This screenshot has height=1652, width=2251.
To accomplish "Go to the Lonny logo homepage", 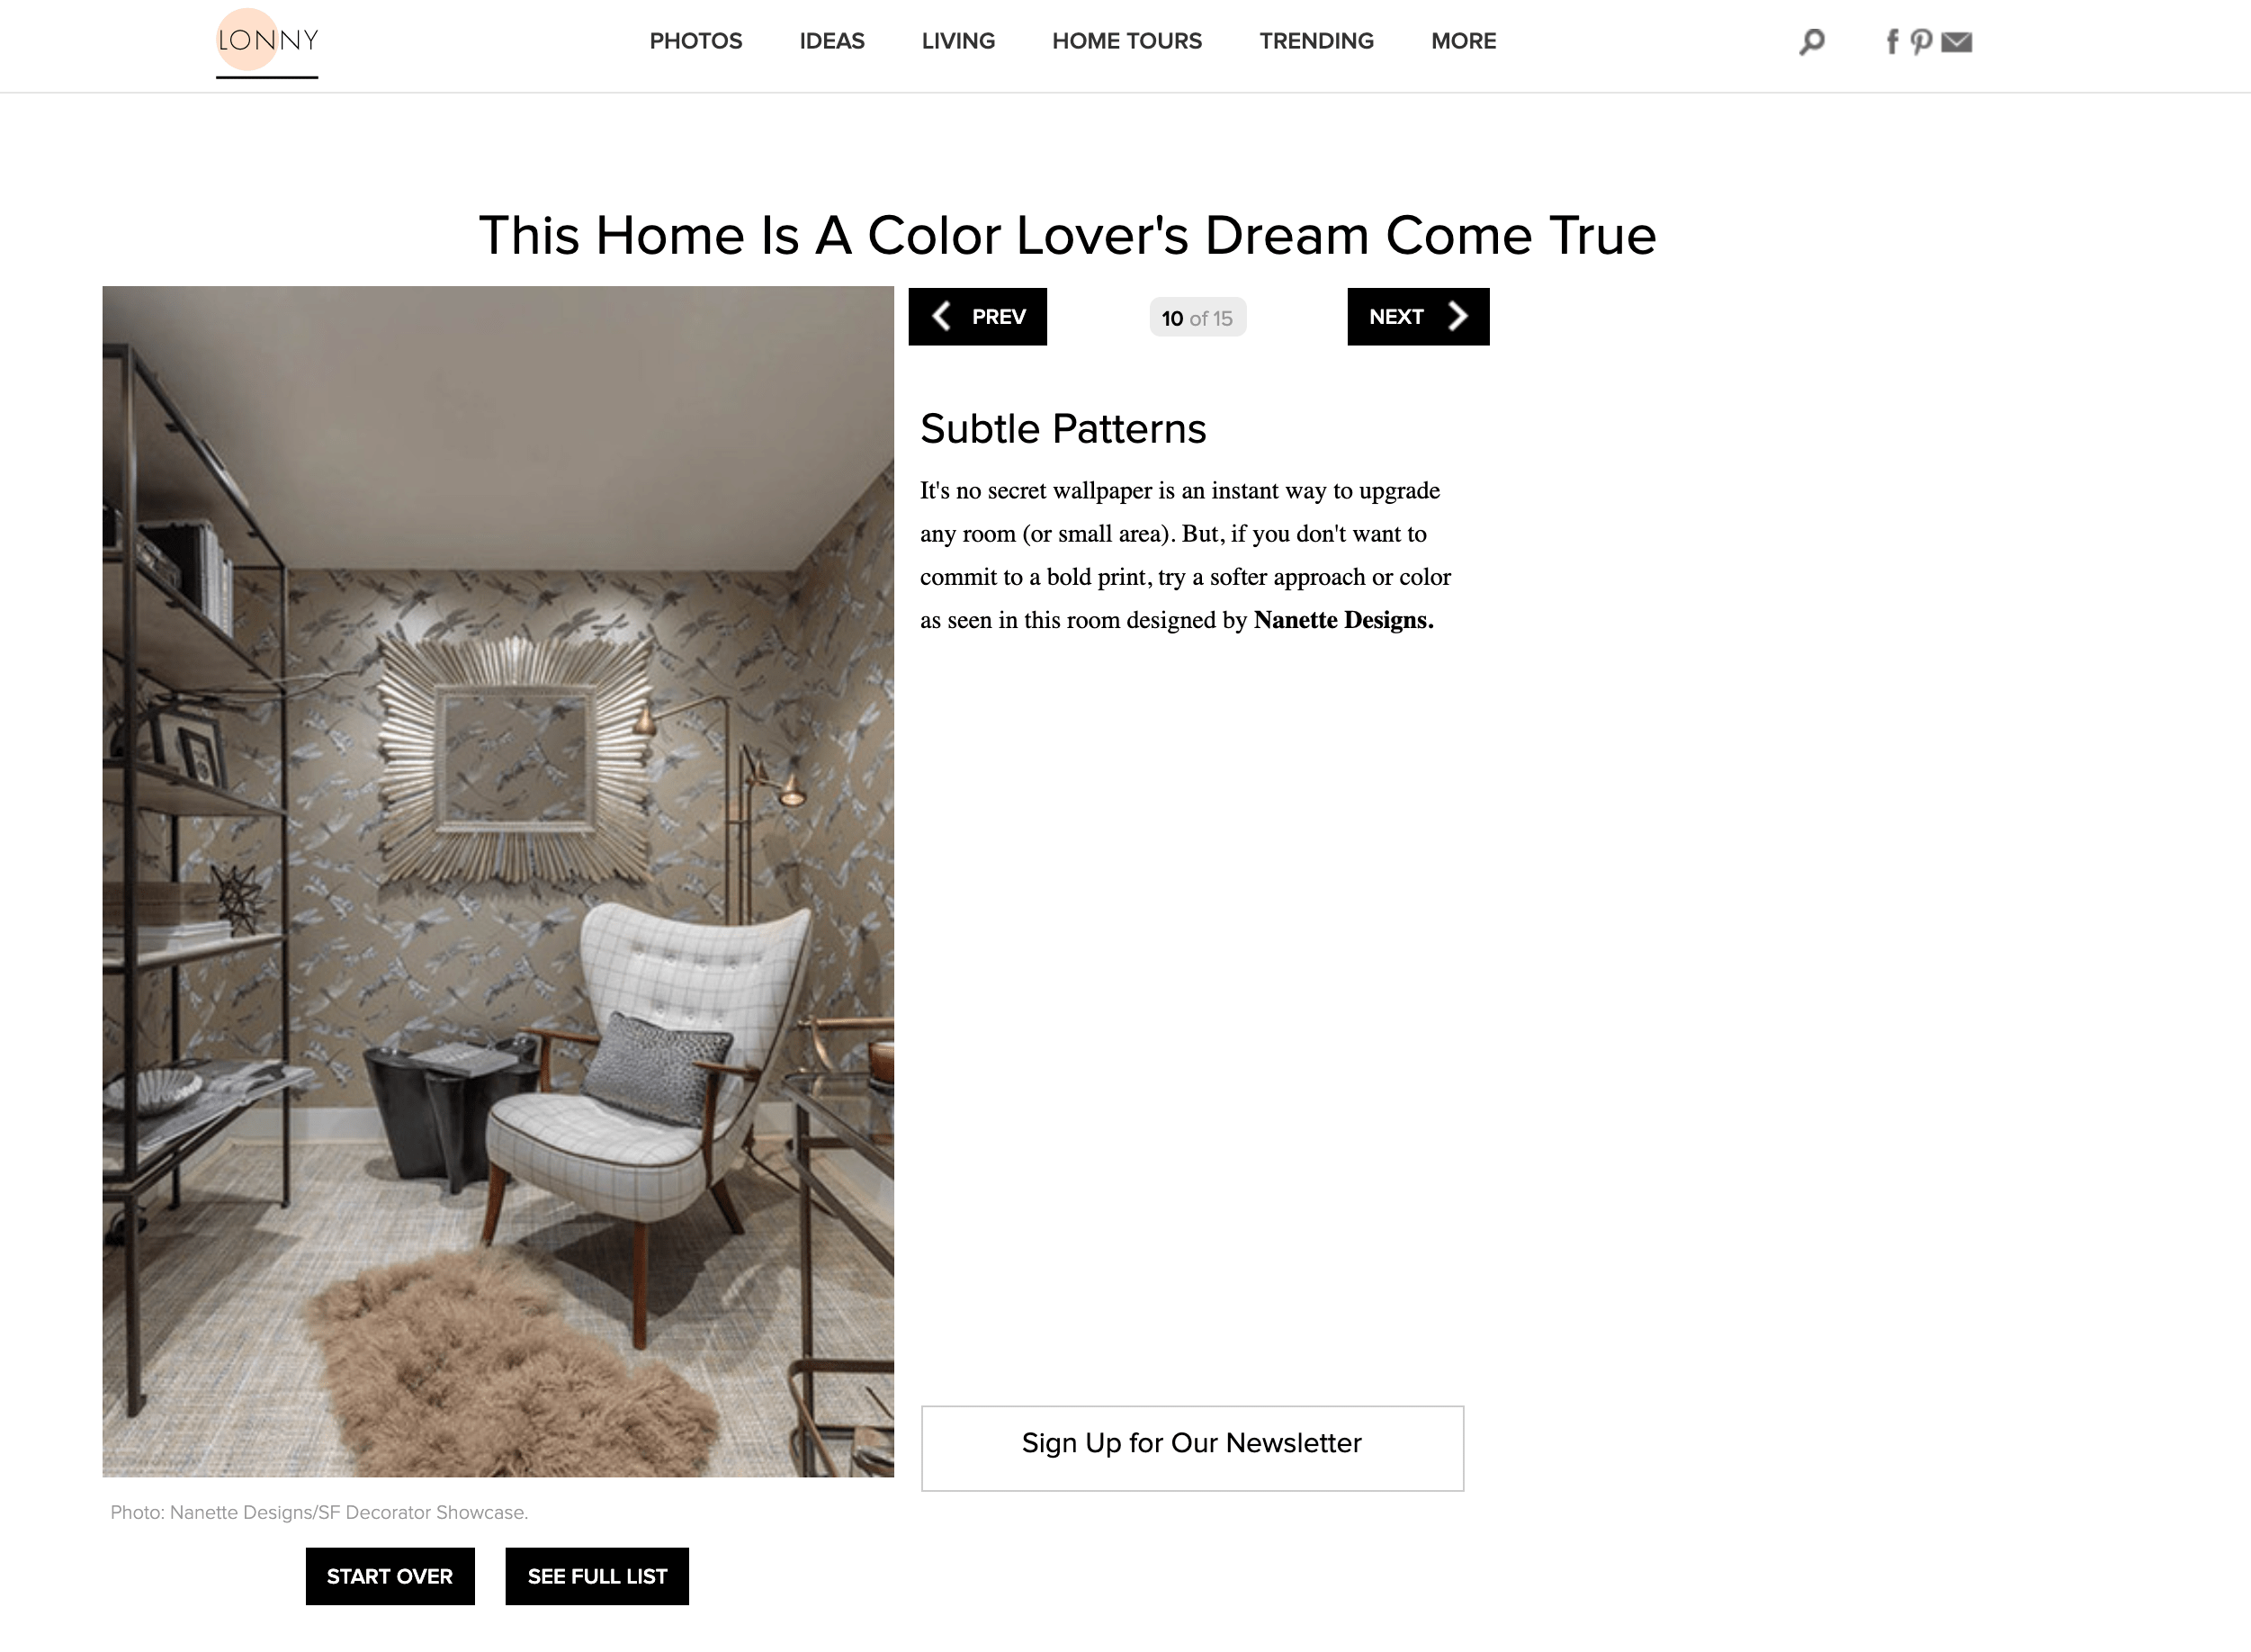I will (267, 41).
